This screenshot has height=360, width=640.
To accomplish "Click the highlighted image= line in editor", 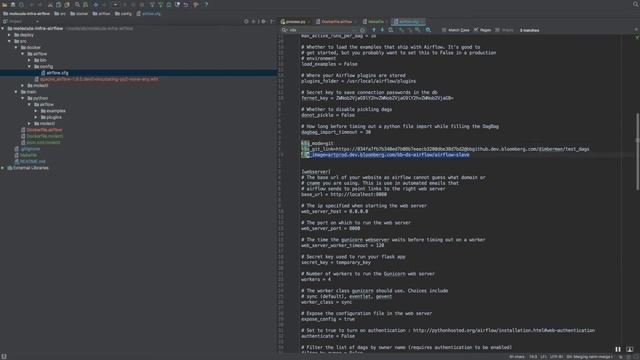I will tap(385, 155).
